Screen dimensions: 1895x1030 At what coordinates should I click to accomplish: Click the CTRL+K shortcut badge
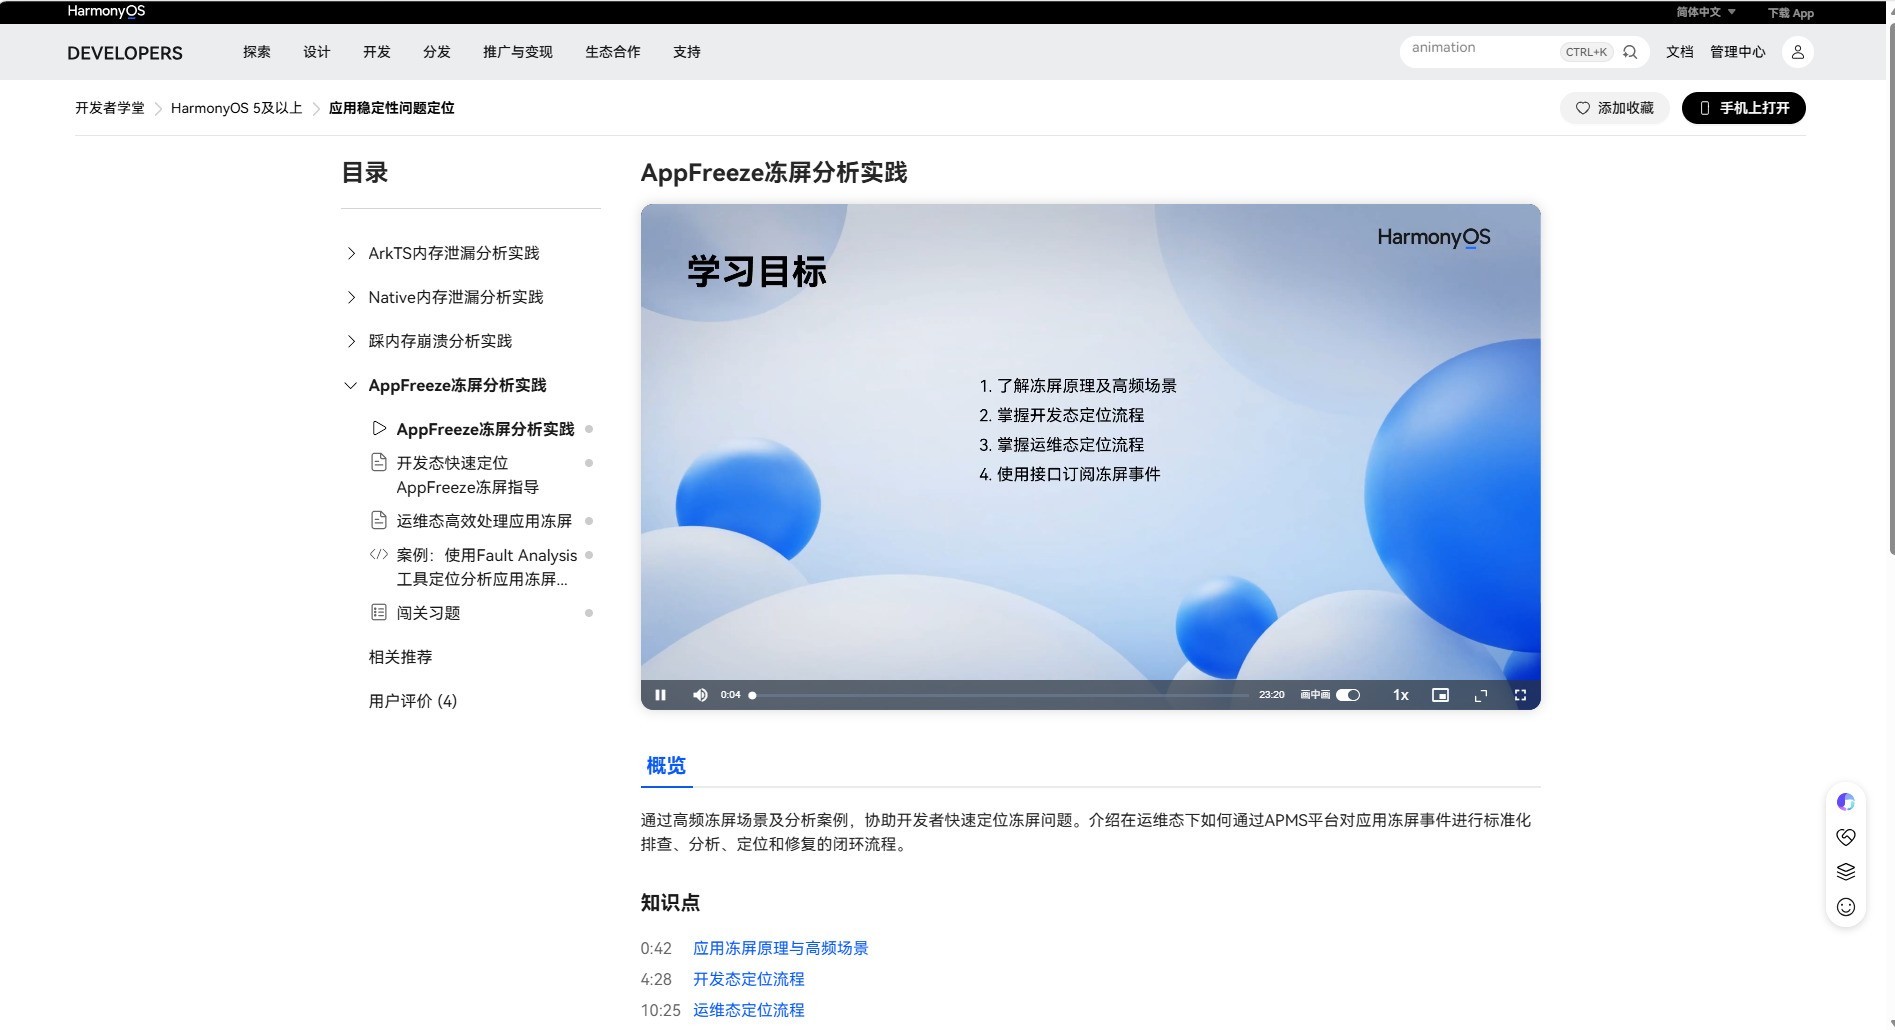coord(1586,52)
